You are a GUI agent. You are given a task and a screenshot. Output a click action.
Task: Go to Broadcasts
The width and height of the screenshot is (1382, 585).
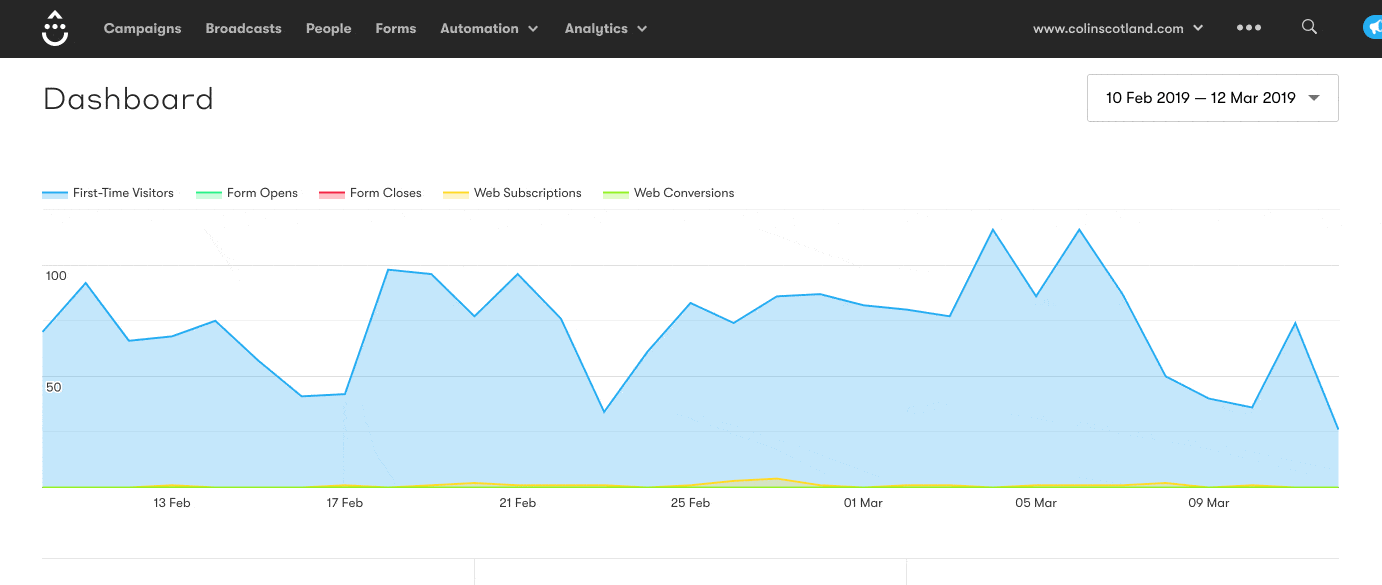243,28
